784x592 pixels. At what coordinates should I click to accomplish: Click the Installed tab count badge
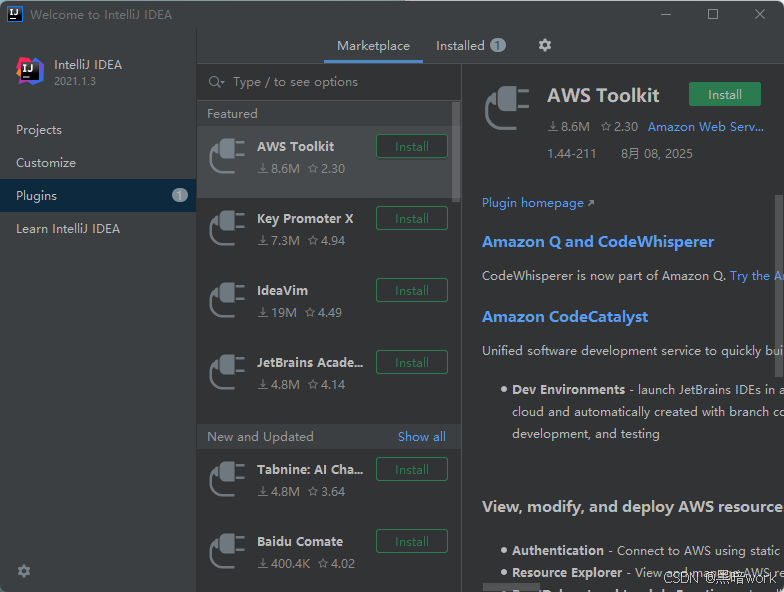tap(498, 46)
